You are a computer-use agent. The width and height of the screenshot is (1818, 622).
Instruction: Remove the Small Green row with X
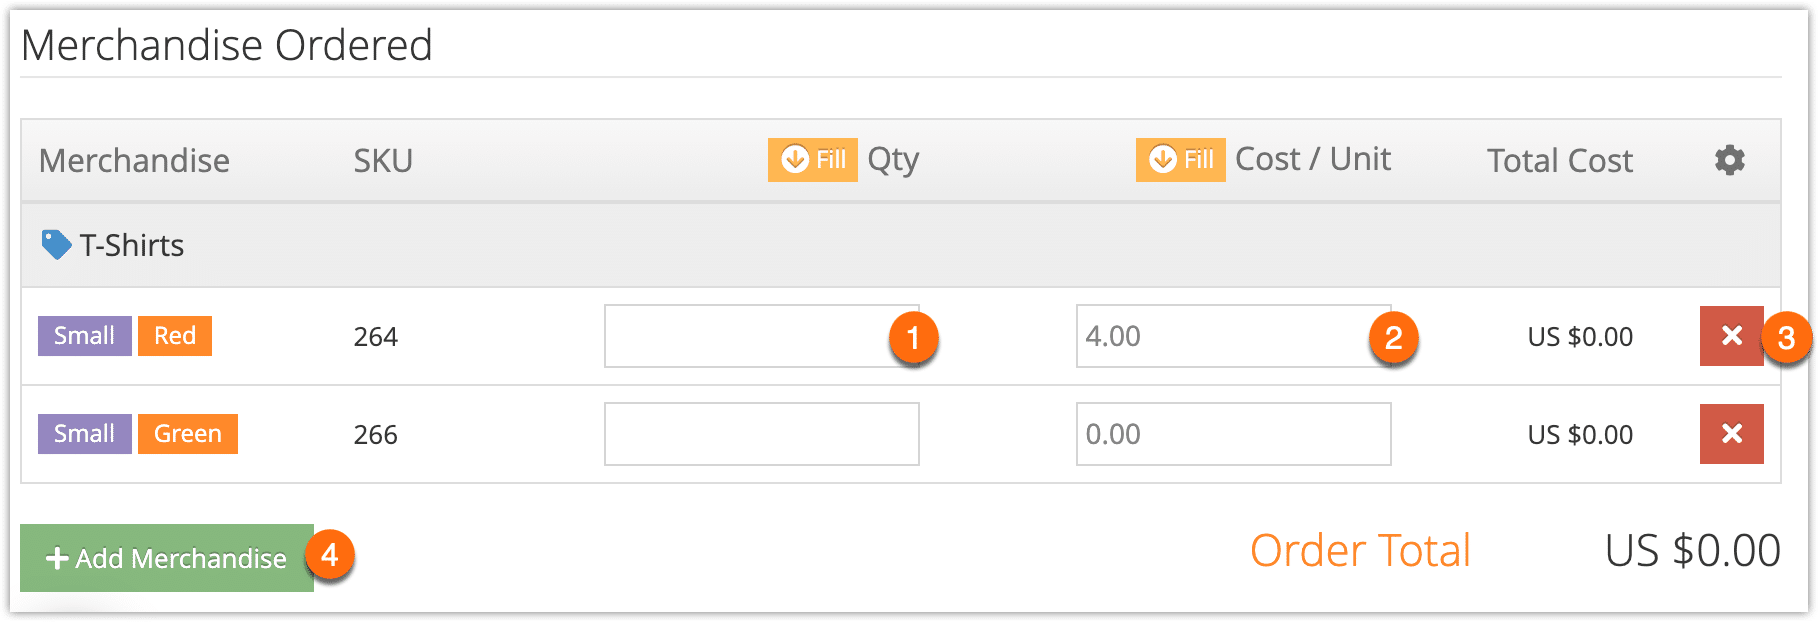pos(1731,434)
